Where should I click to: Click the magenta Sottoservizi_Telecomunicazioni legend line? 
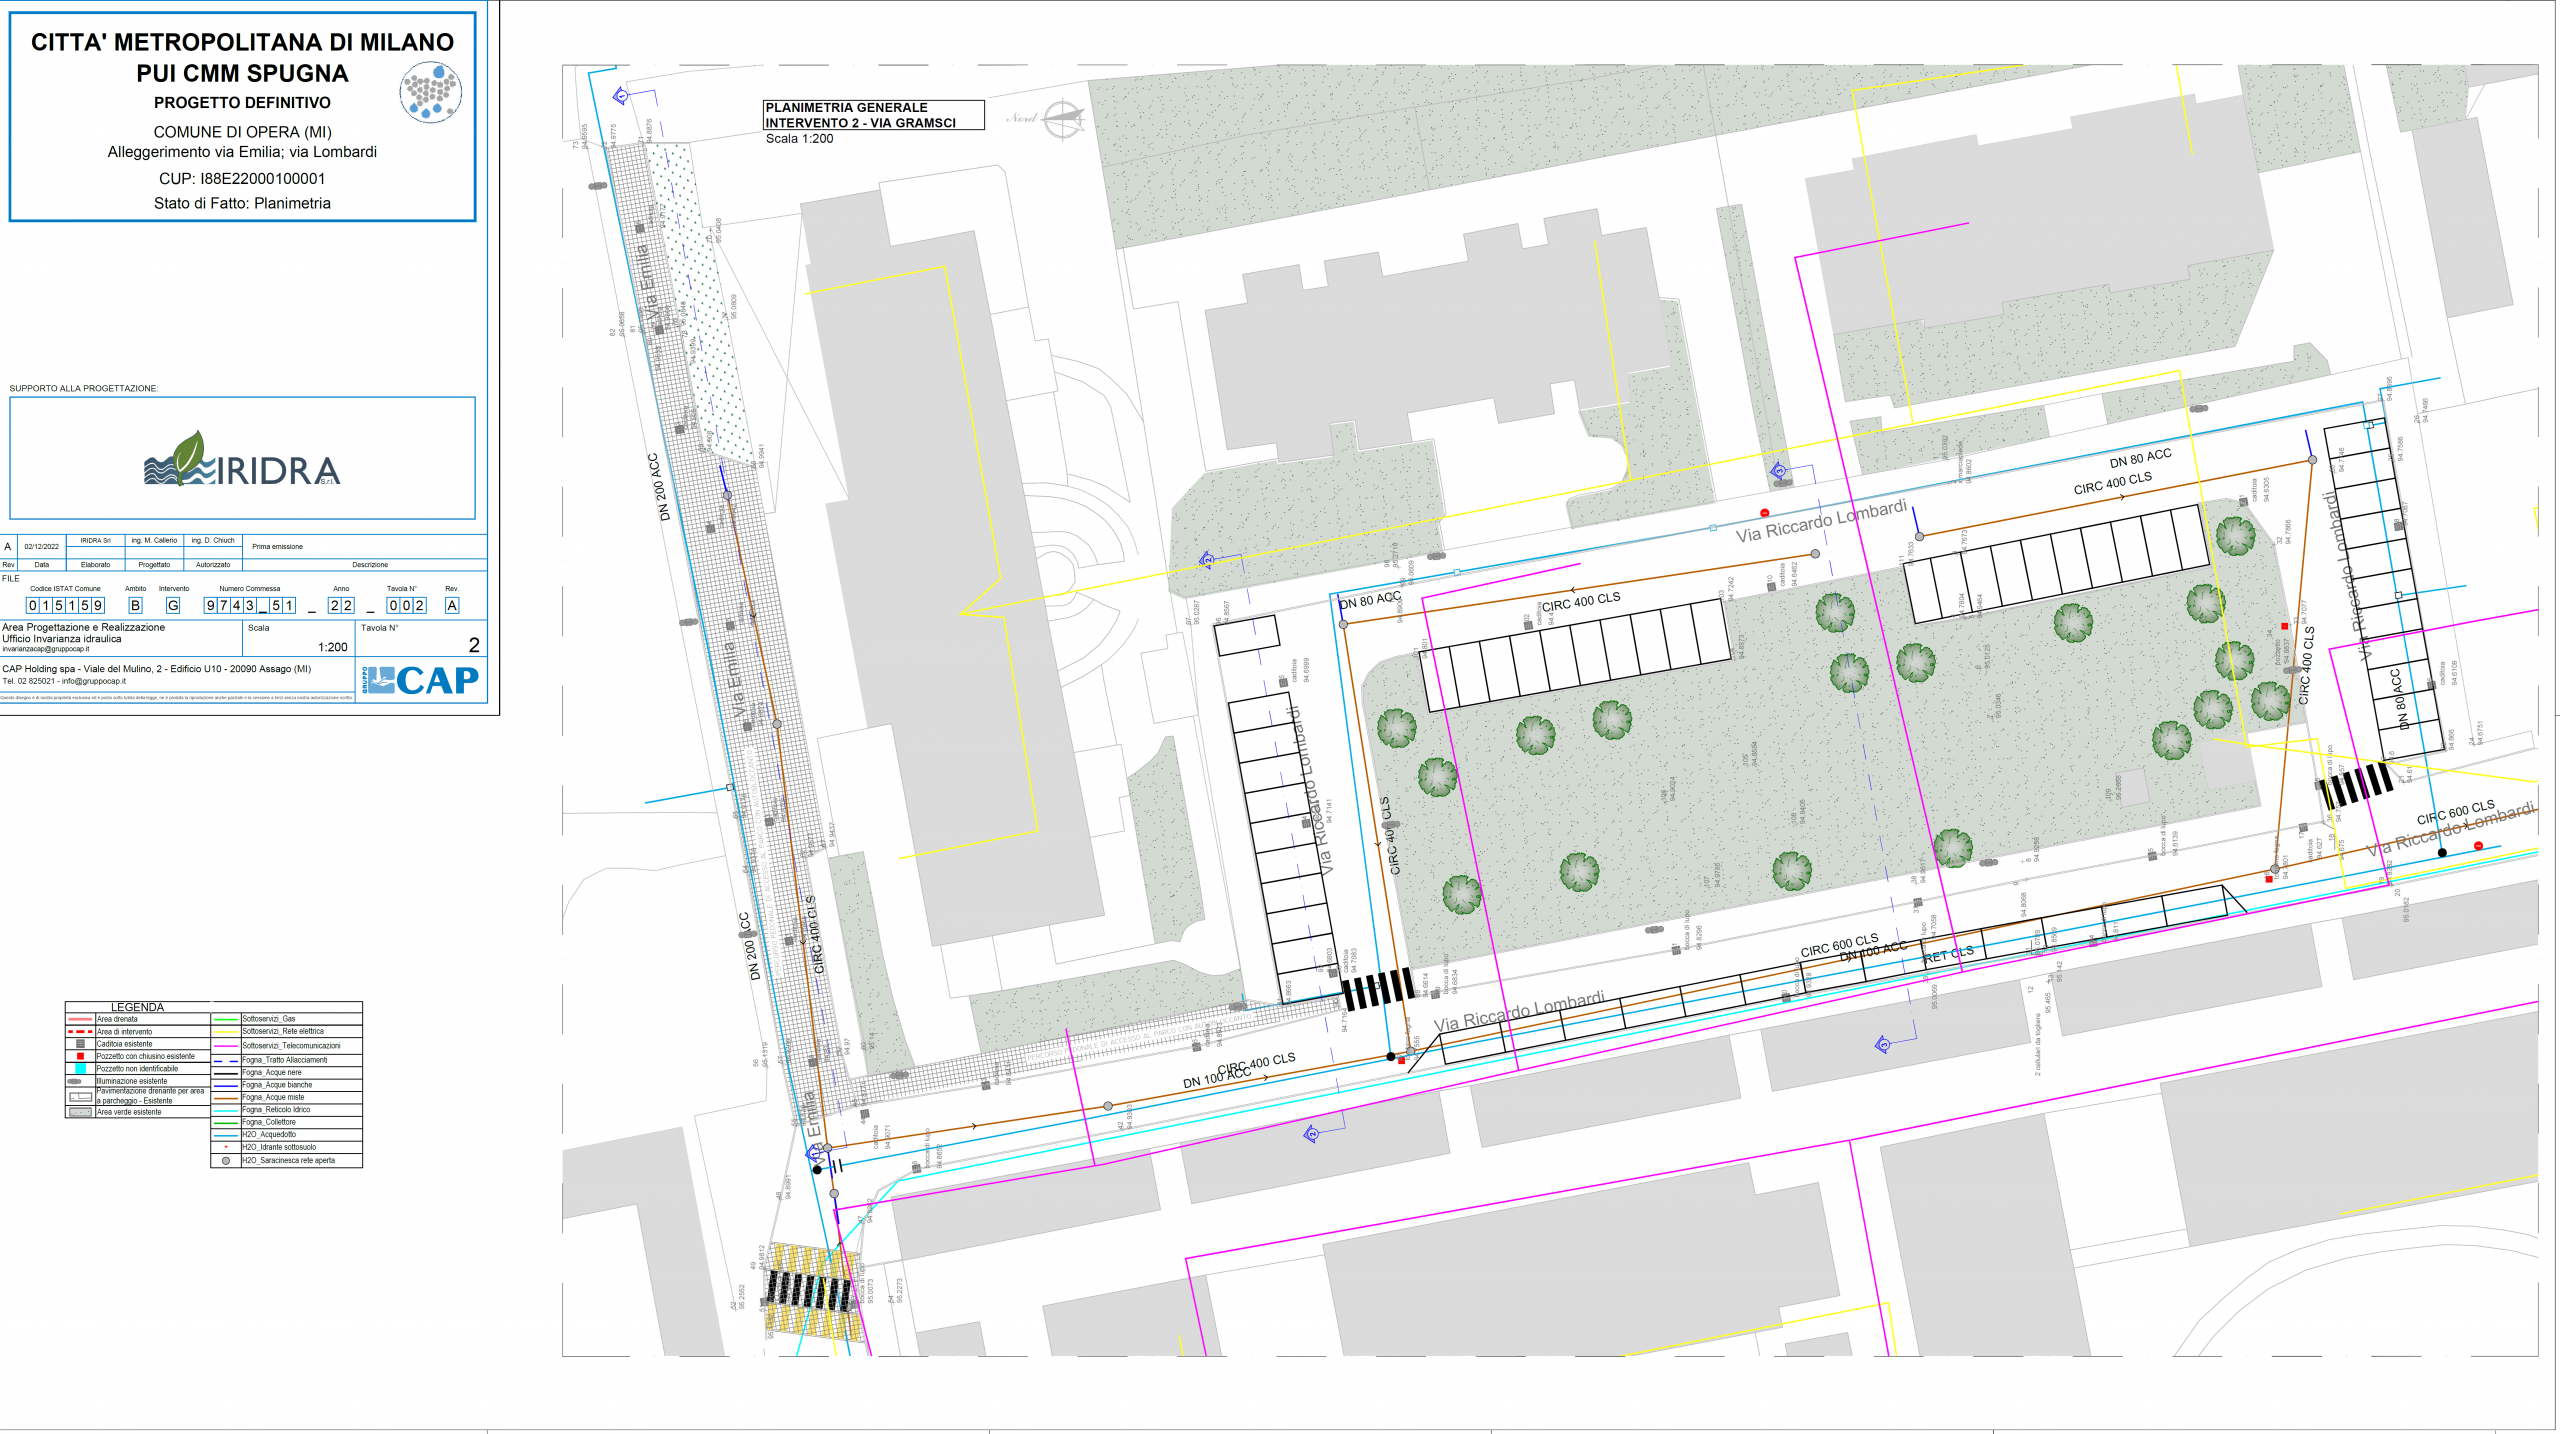[226, 1046]
